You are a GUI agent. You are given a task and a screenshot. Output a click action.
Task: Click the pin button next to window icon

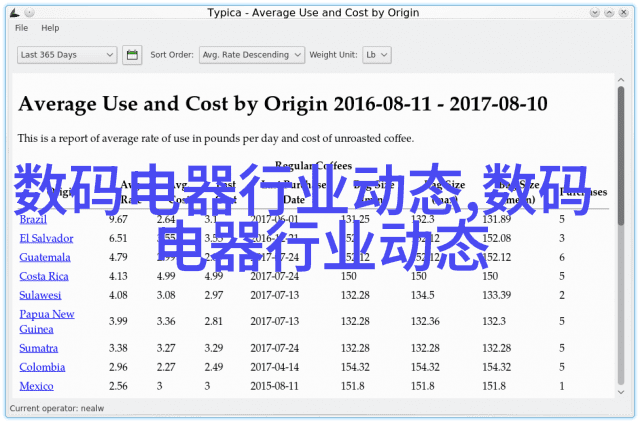[29, 13]
